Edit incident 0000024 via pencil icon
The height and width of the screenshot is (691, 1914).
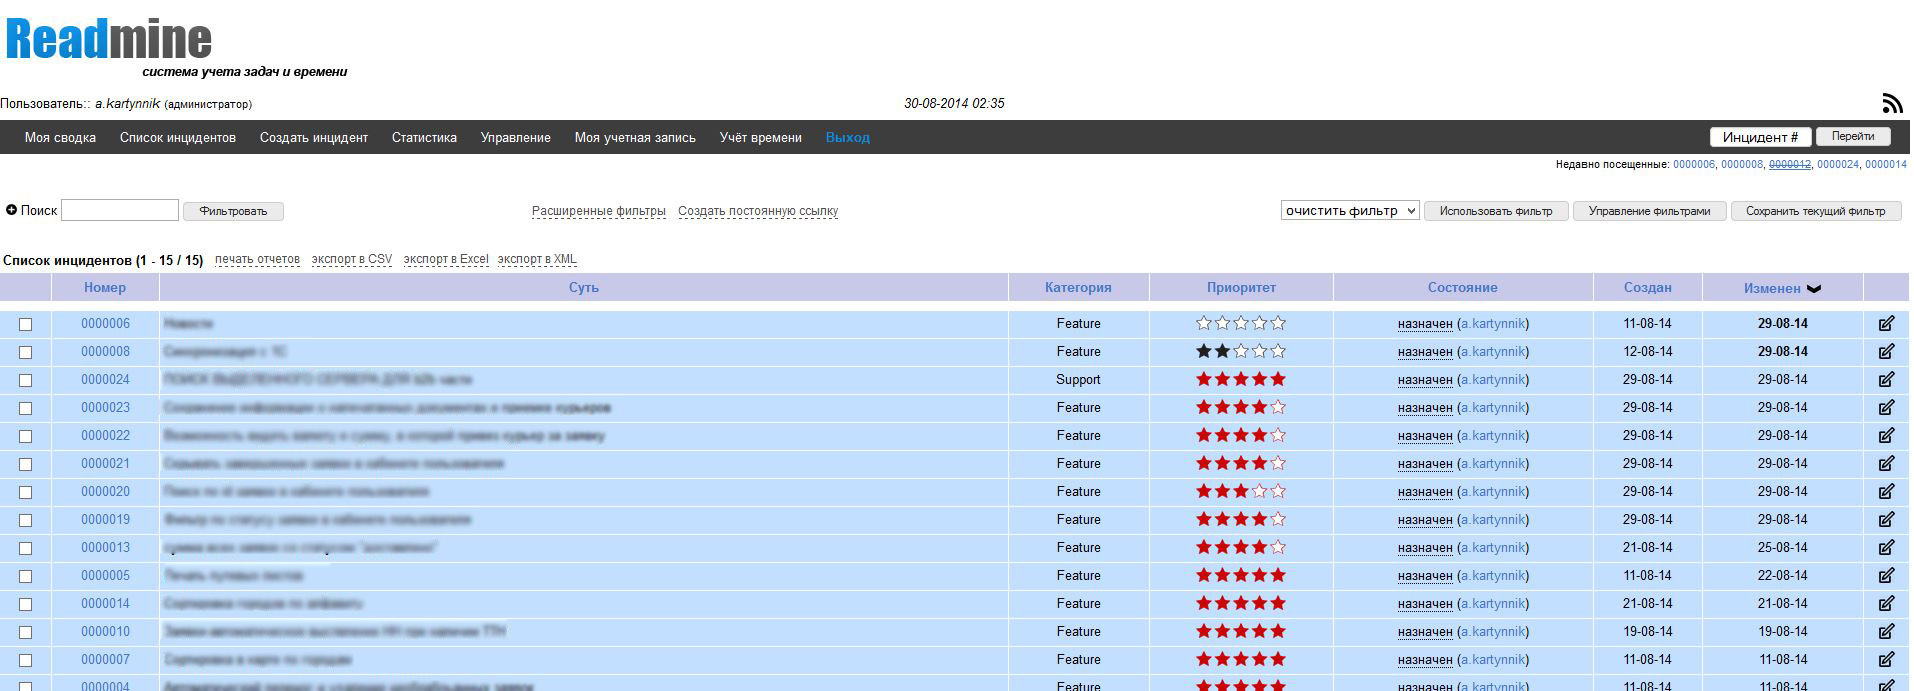(x=1886, y=380)
